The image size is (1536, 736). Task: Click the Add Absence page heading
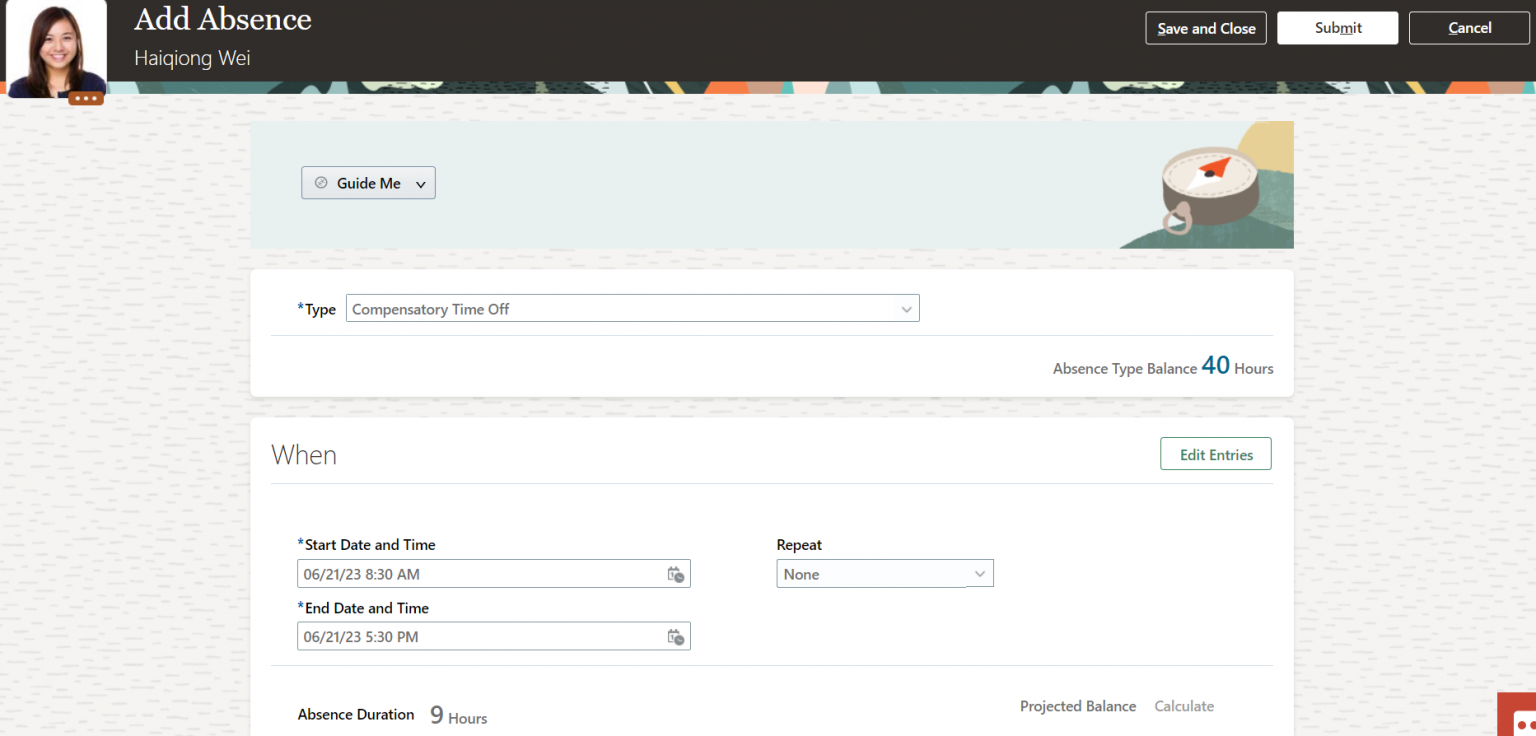[x=222, y=19]
